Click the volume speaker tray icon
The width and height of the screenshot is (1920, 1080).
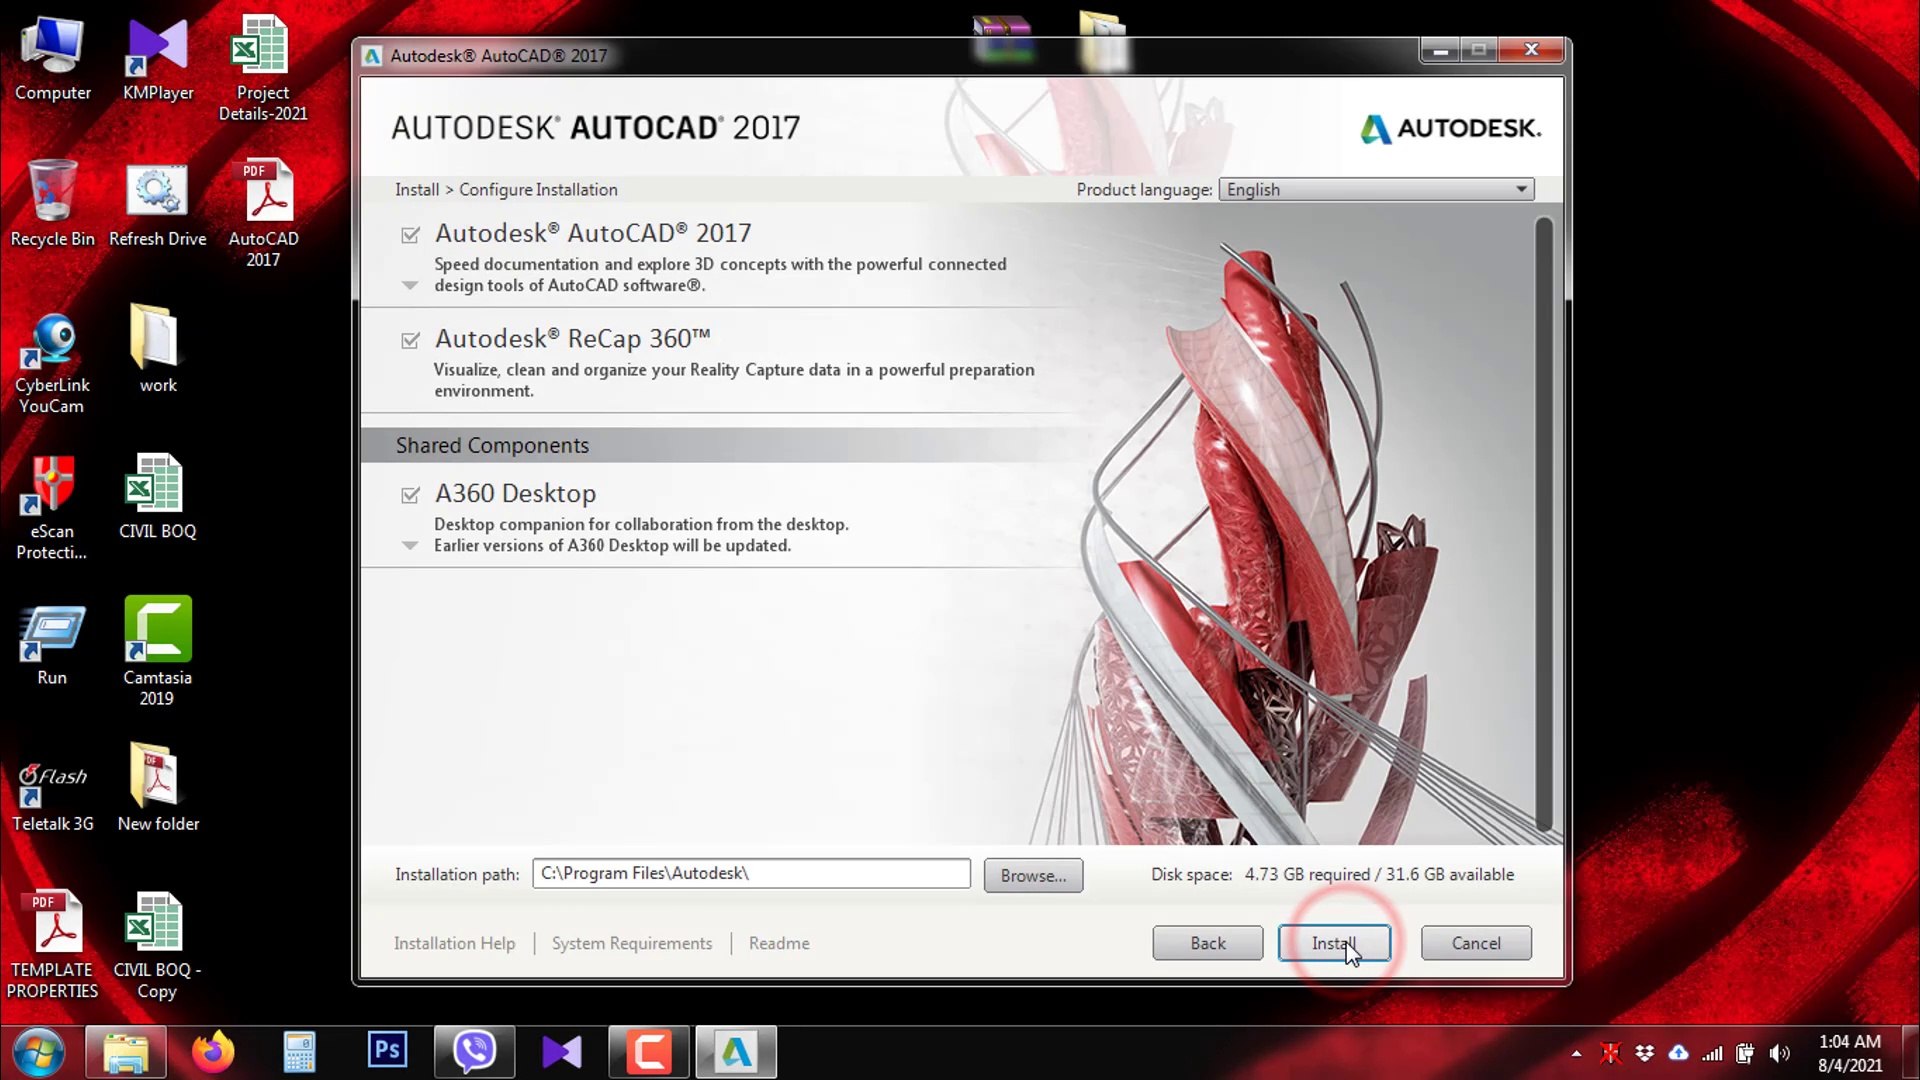1779,1053
